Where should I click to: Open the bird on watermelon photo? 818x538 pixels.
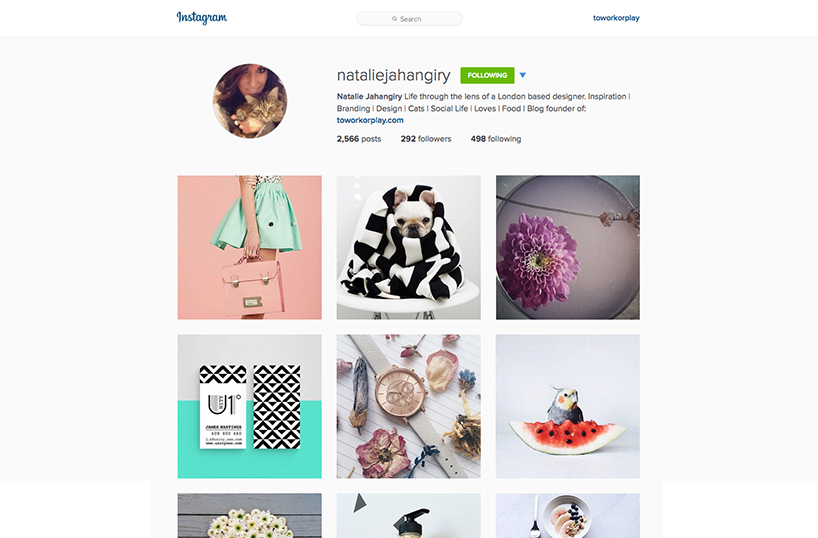[x=568, y=407]
